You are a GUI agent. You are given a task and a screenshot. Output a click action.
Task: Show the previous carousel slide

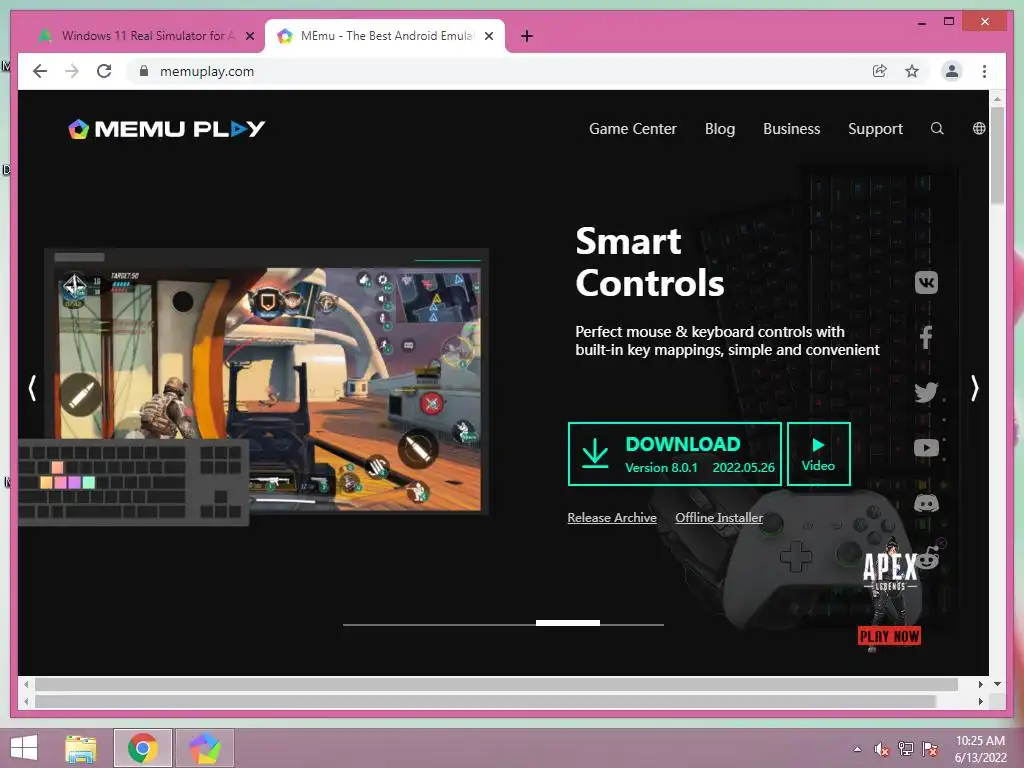[x=32, y=388]
